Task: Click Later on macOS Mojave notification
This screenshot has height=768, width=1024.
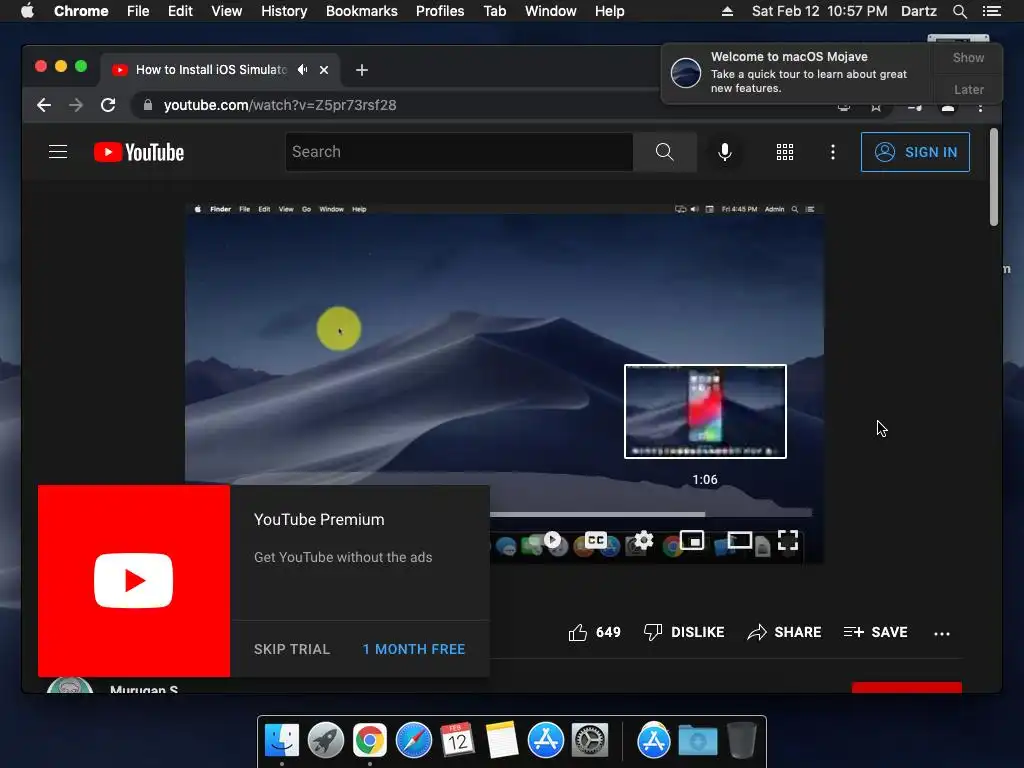Action: click(968, 89)
